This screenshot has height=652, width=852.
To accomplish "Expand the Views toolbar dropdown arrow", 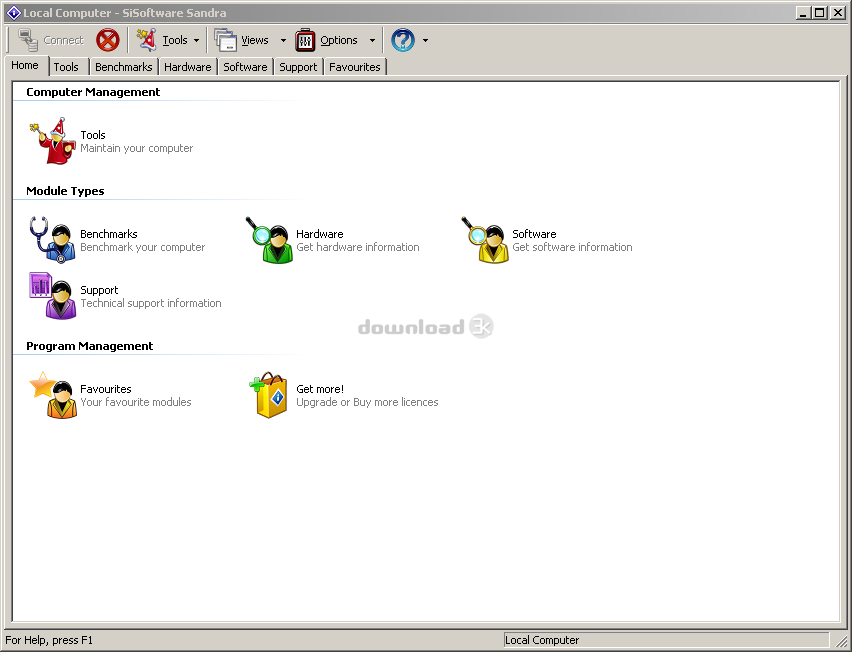I will 283,41.
